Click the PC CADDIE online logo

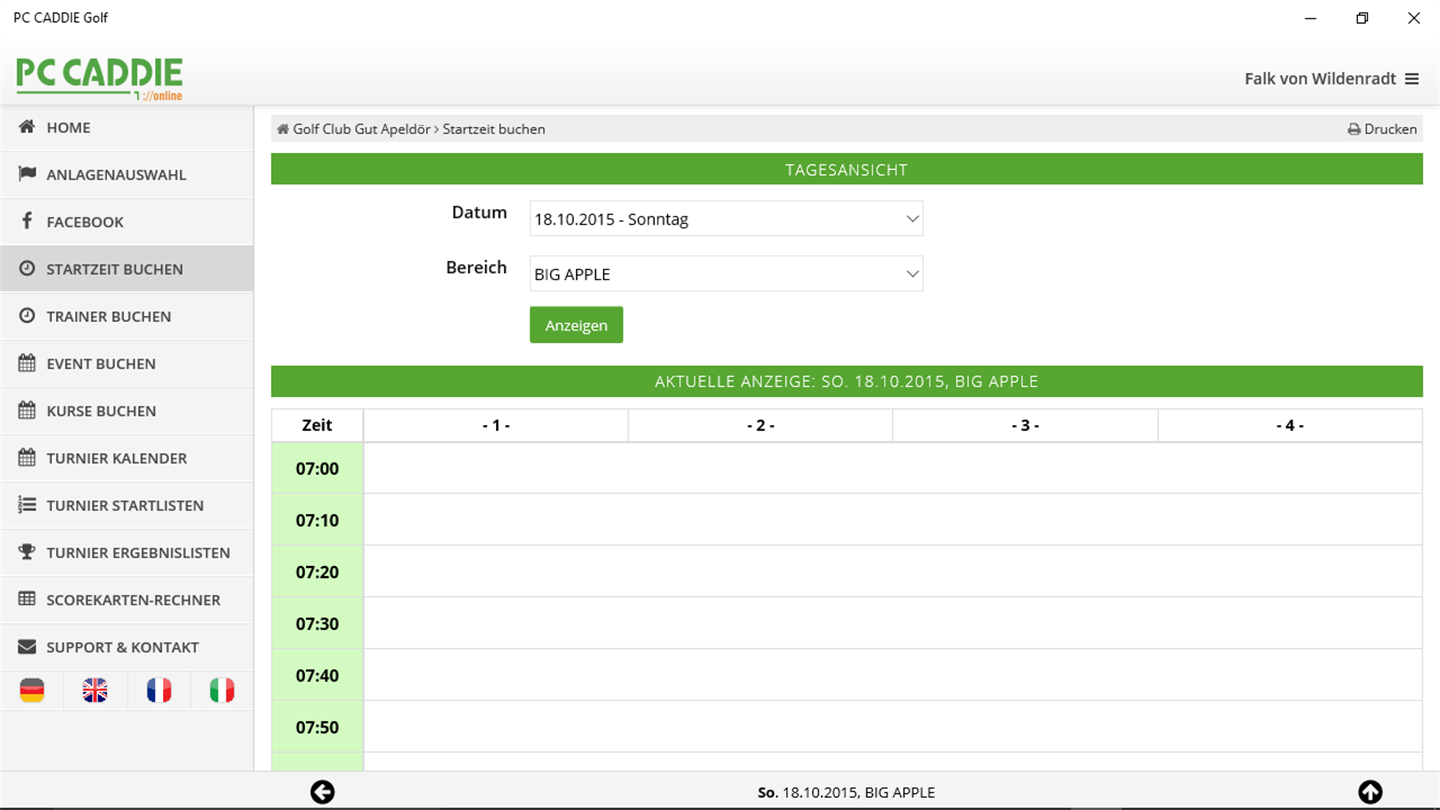coord(99,78)
